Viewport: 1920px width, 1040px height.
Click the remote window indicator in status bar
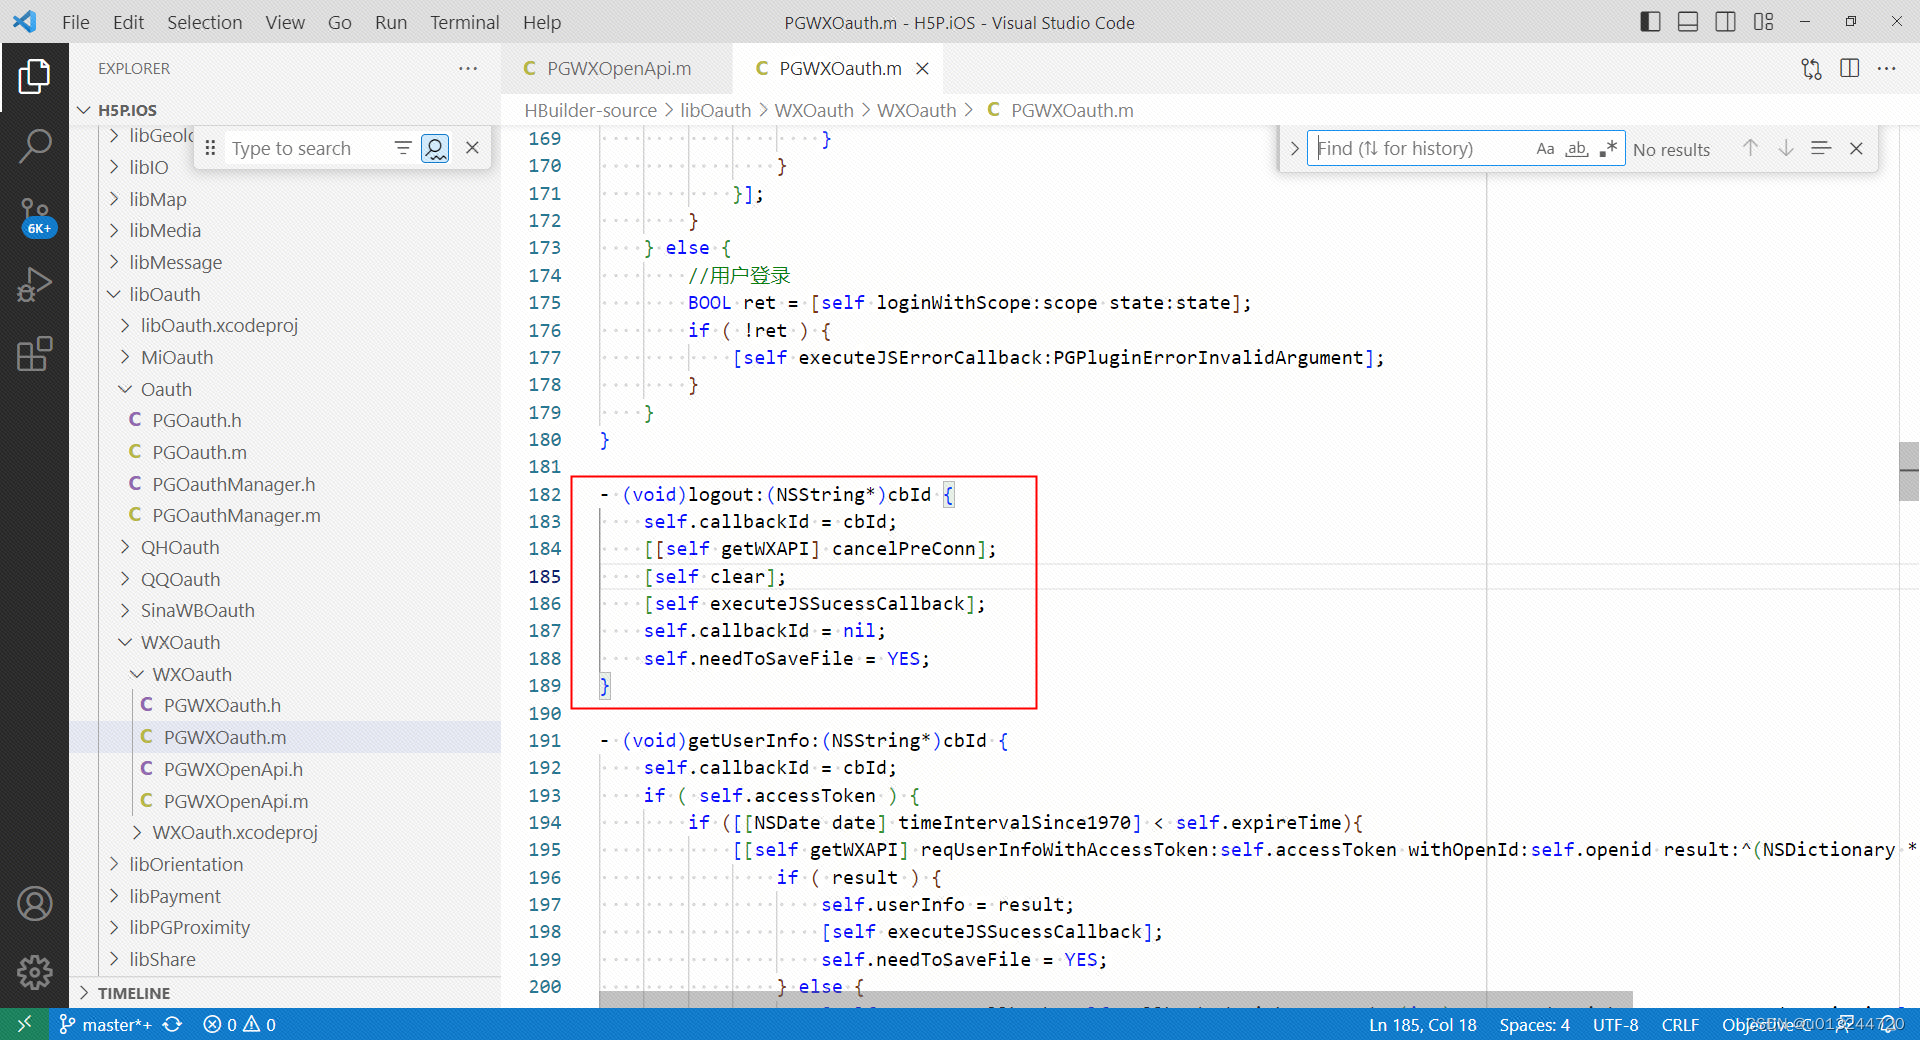(24, 1024)
